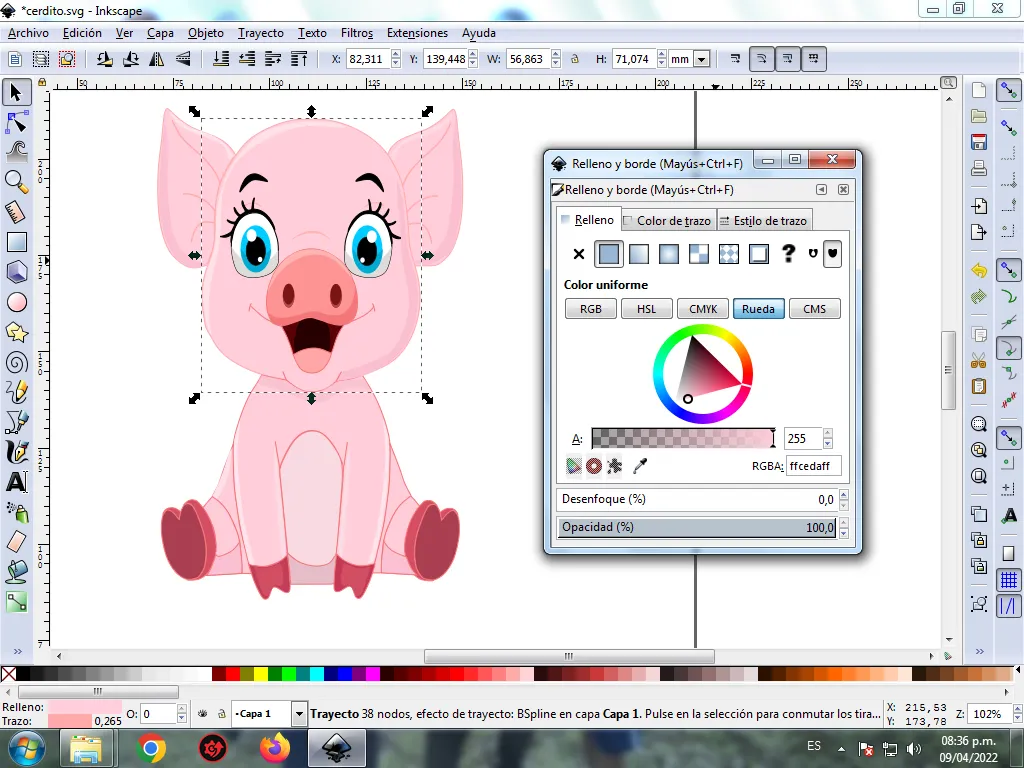The height and width of the screenshot is (768, 1024).
Task: Select the Tweak tool
Action: 16,152
